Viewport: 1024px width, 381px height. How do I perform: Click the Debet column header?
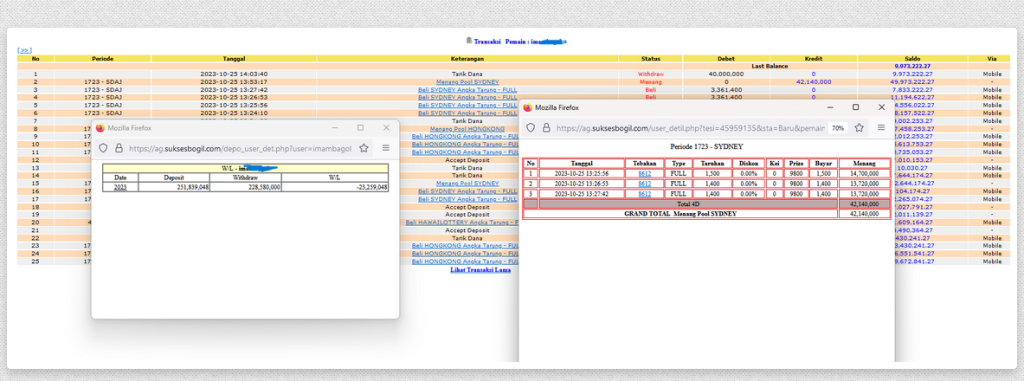[x=726, y=59]
